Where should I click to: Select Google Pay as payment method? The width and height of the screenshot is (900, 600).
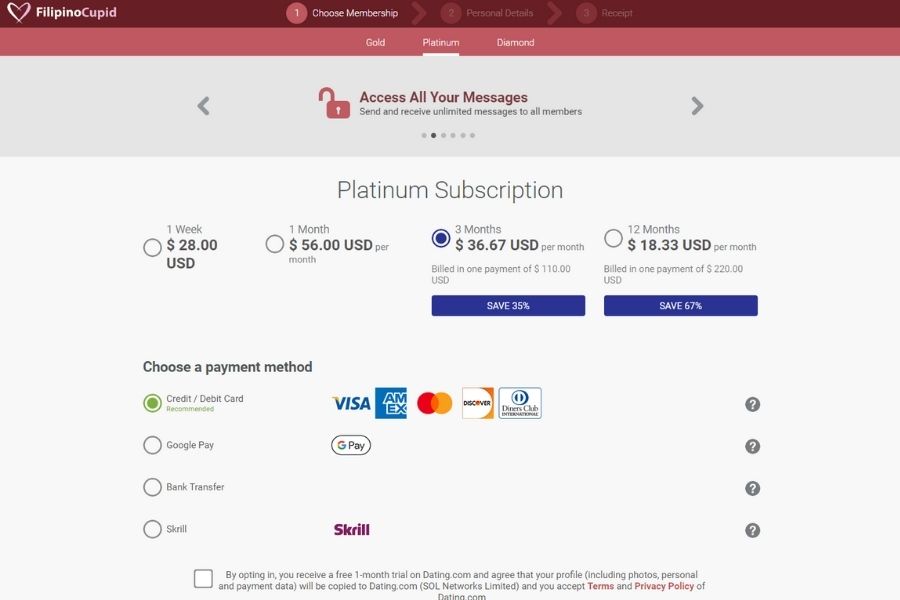[x=152, y=445]
